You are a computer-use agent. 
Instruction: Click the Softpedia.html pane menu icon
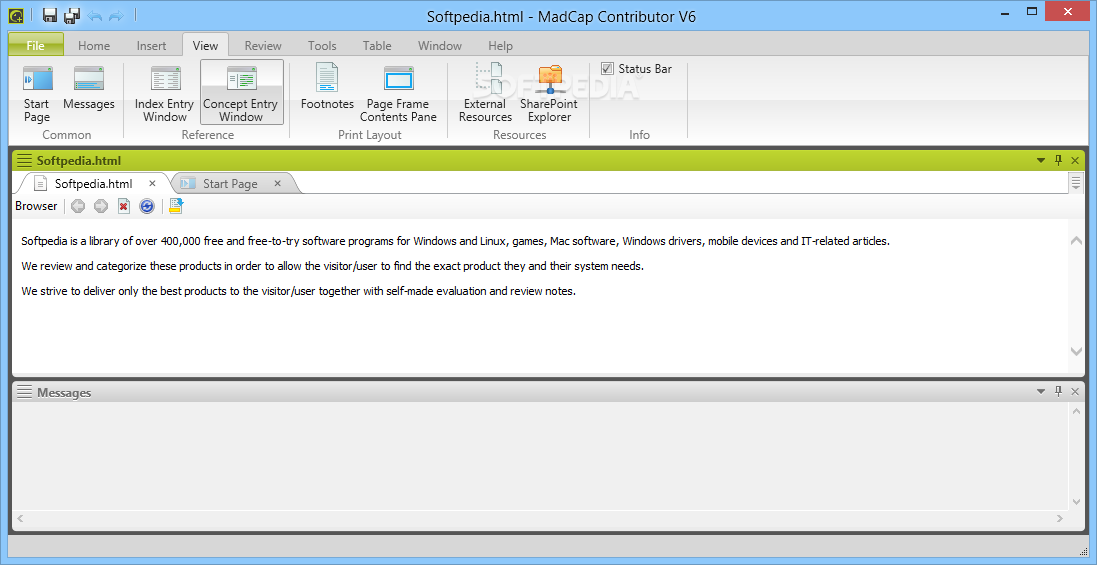(24, 161)
